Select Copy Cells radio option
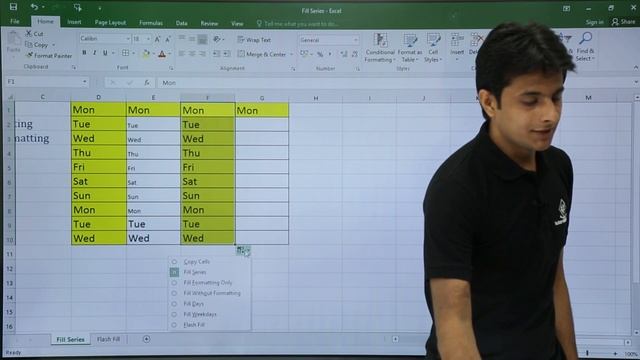 click(x=174, y=262)
